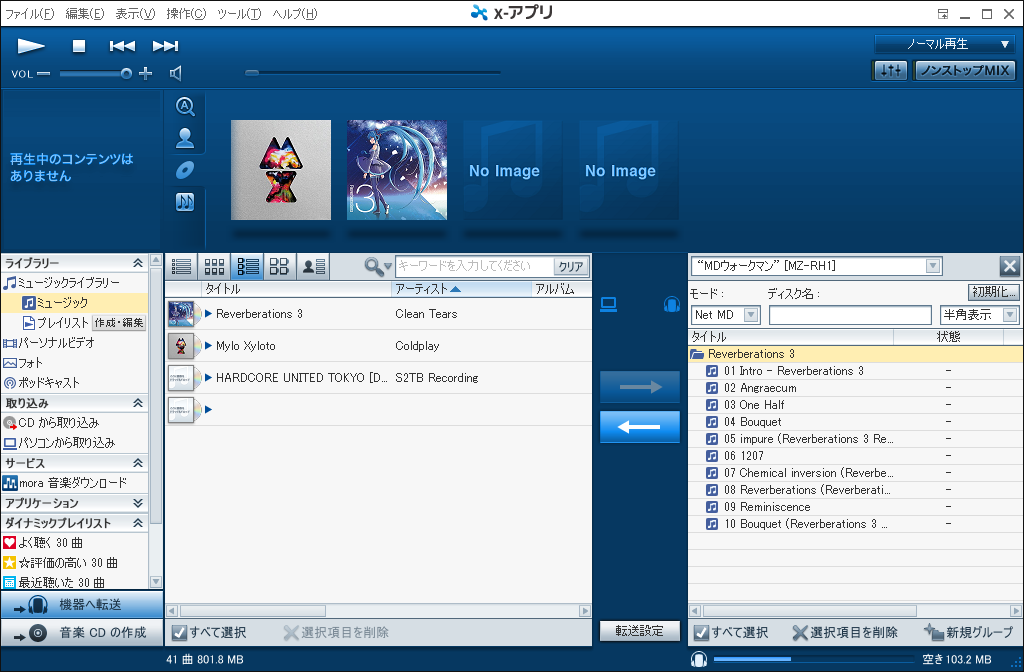Viewport: 1024px width, 672px height.
Task: Expand the Reverberations 3 album row
Action: pos(208,313)
